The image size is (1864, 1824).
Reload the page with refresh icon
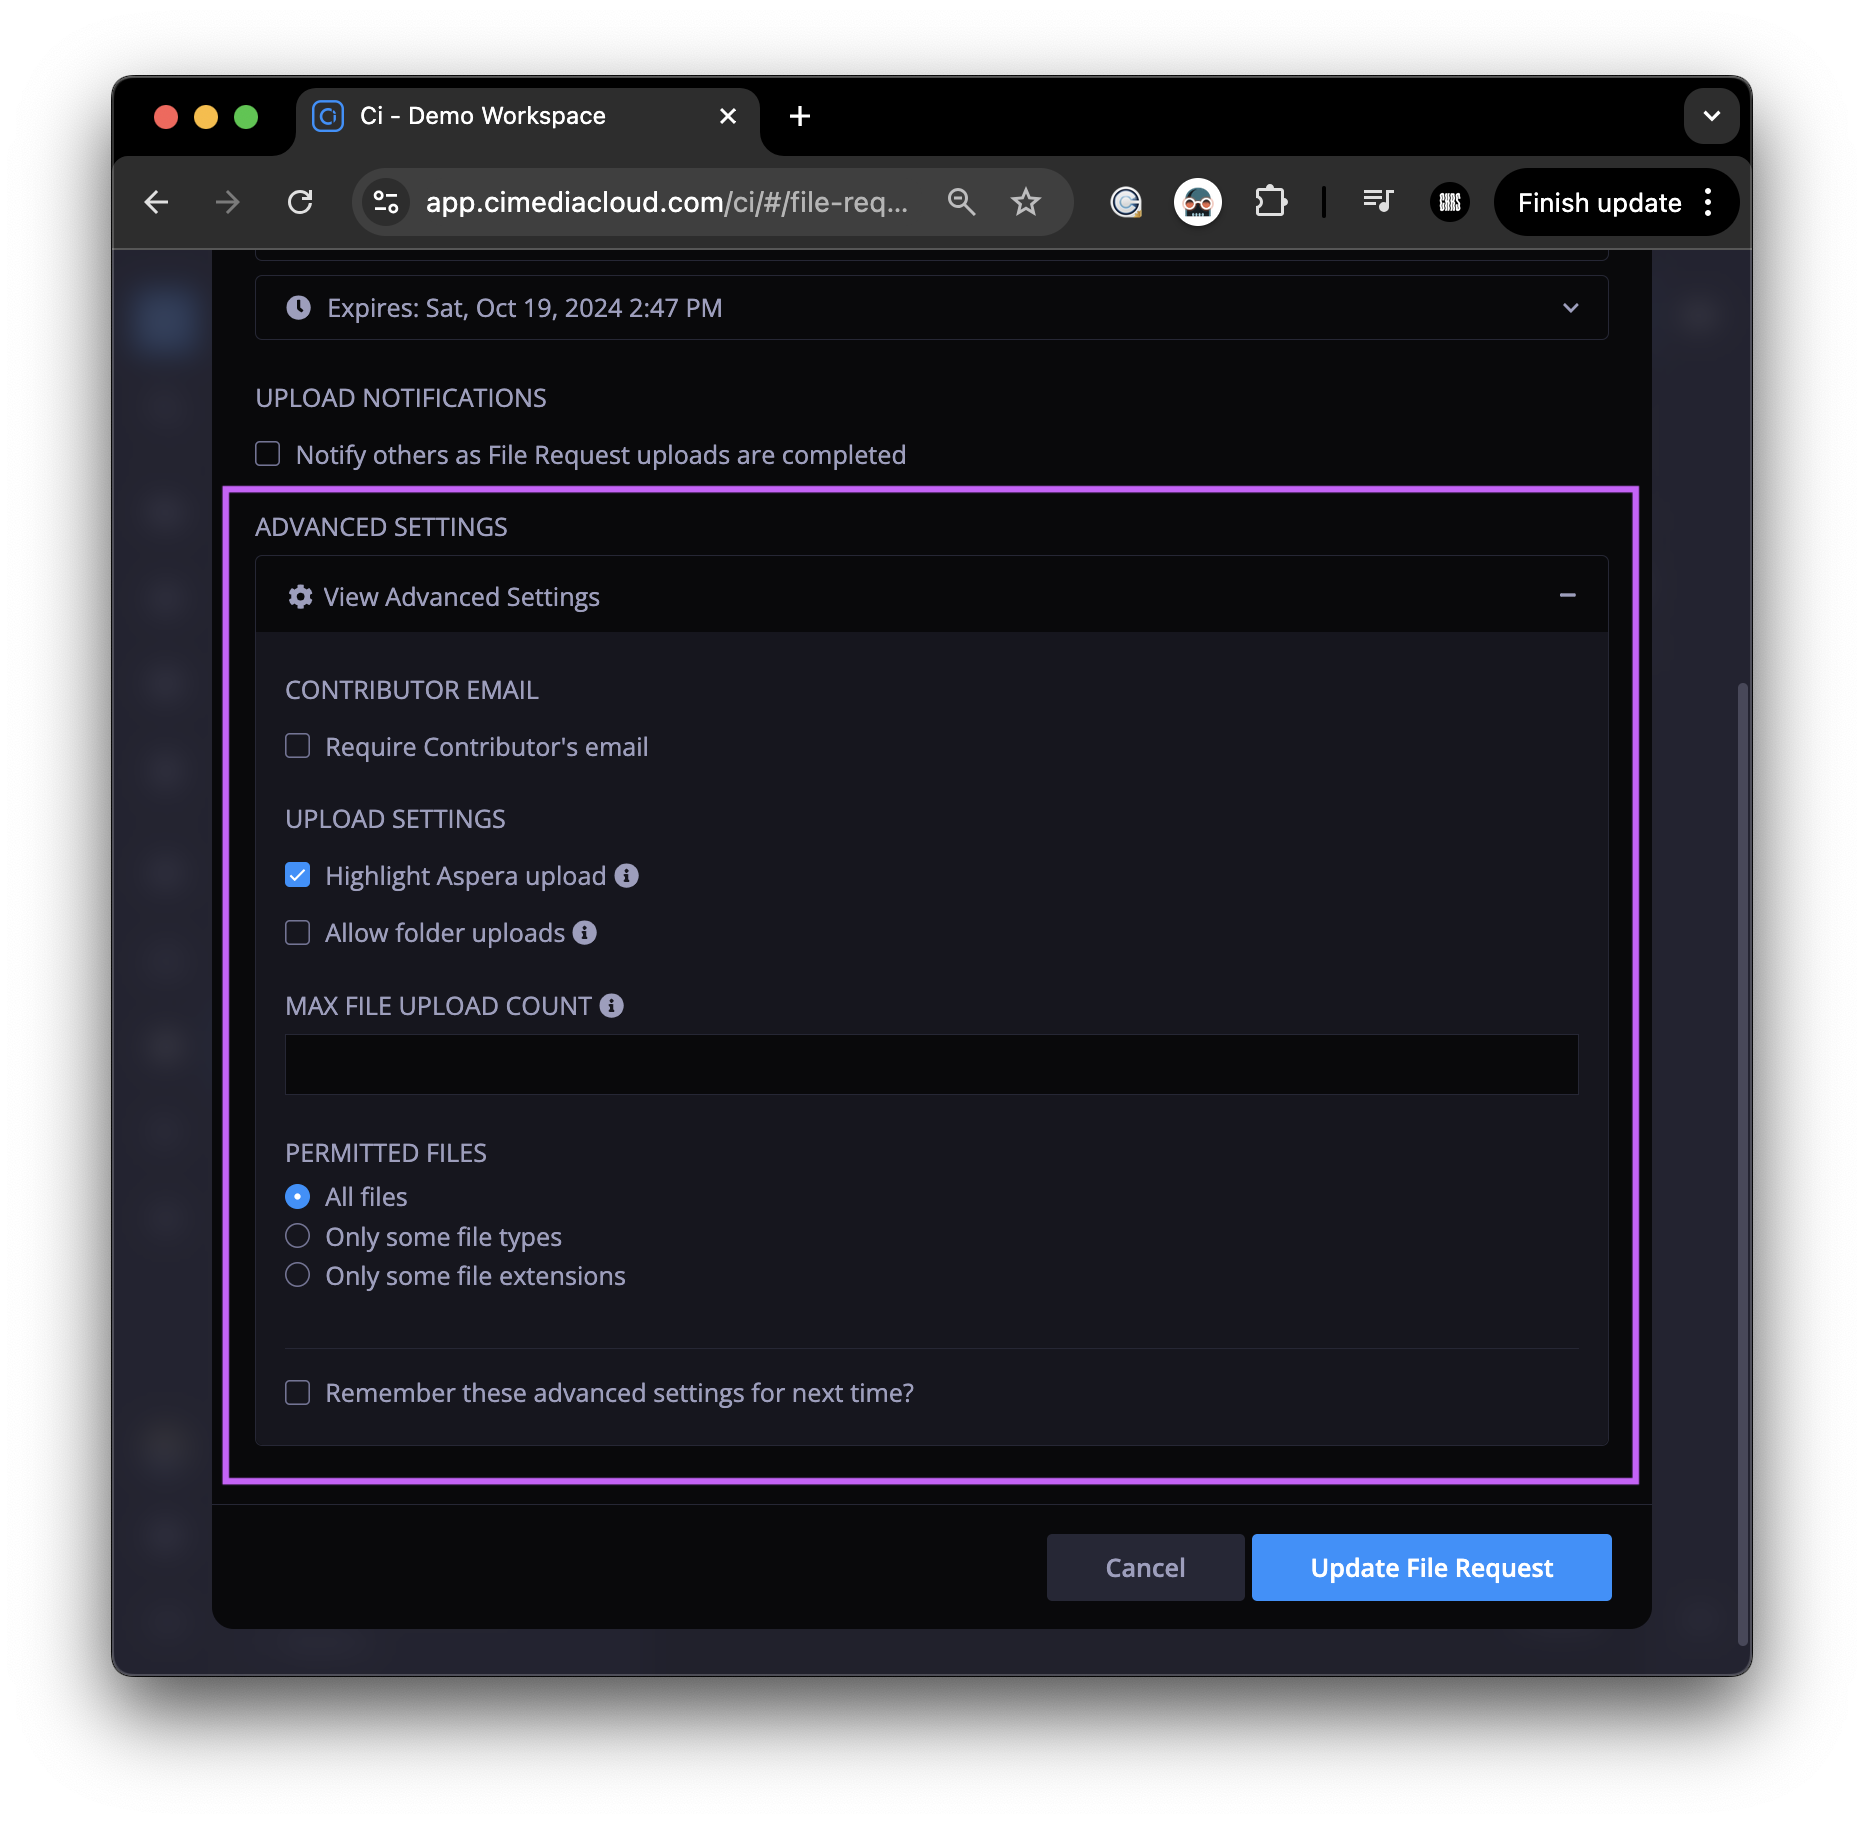pos(300,202)
